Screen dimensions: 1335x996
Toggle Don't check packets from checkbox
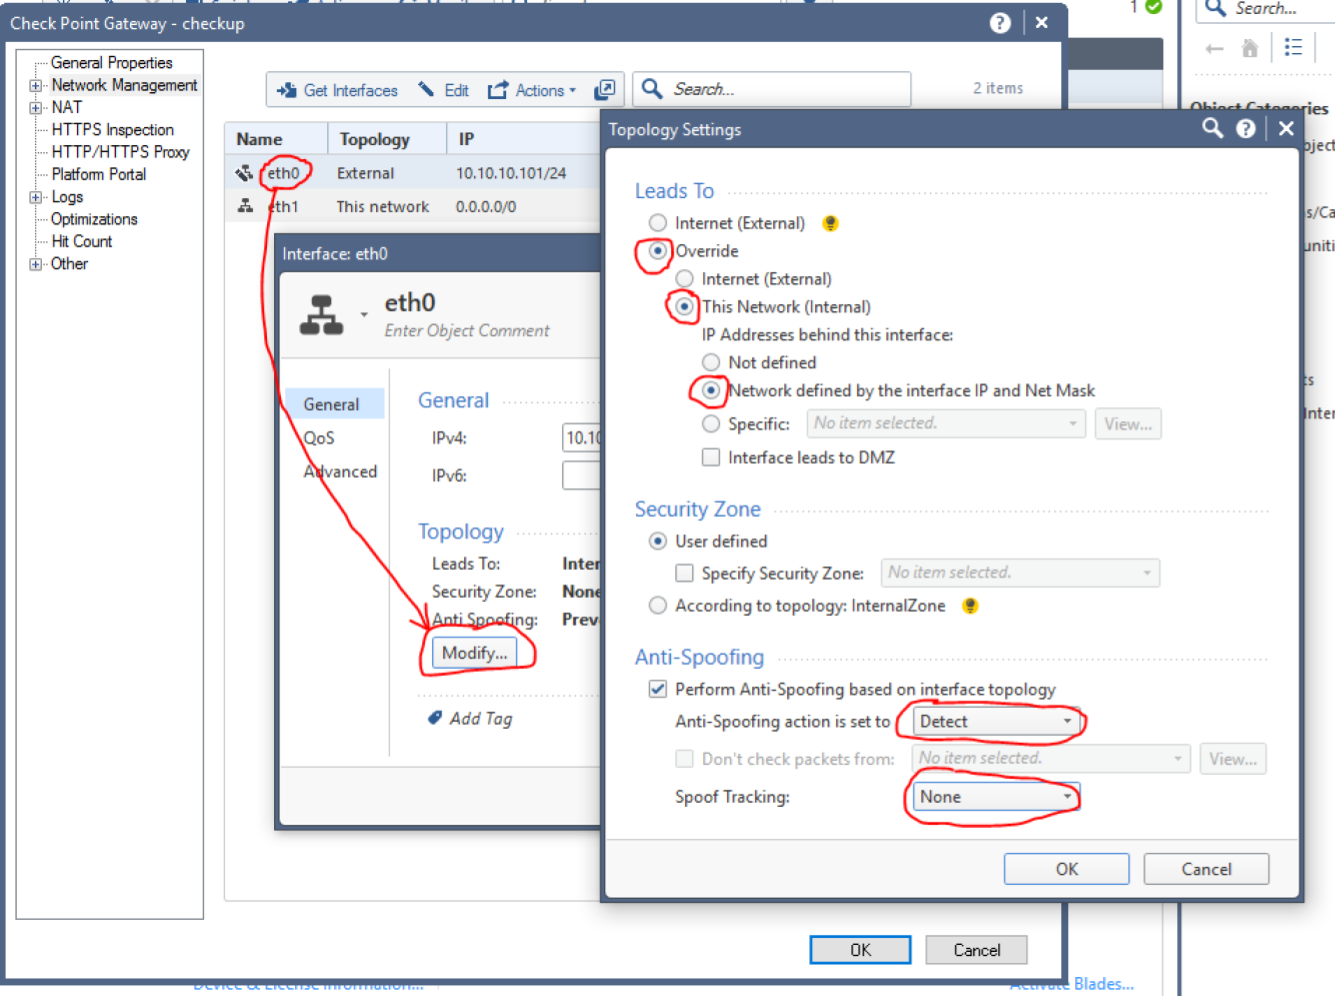684,759
